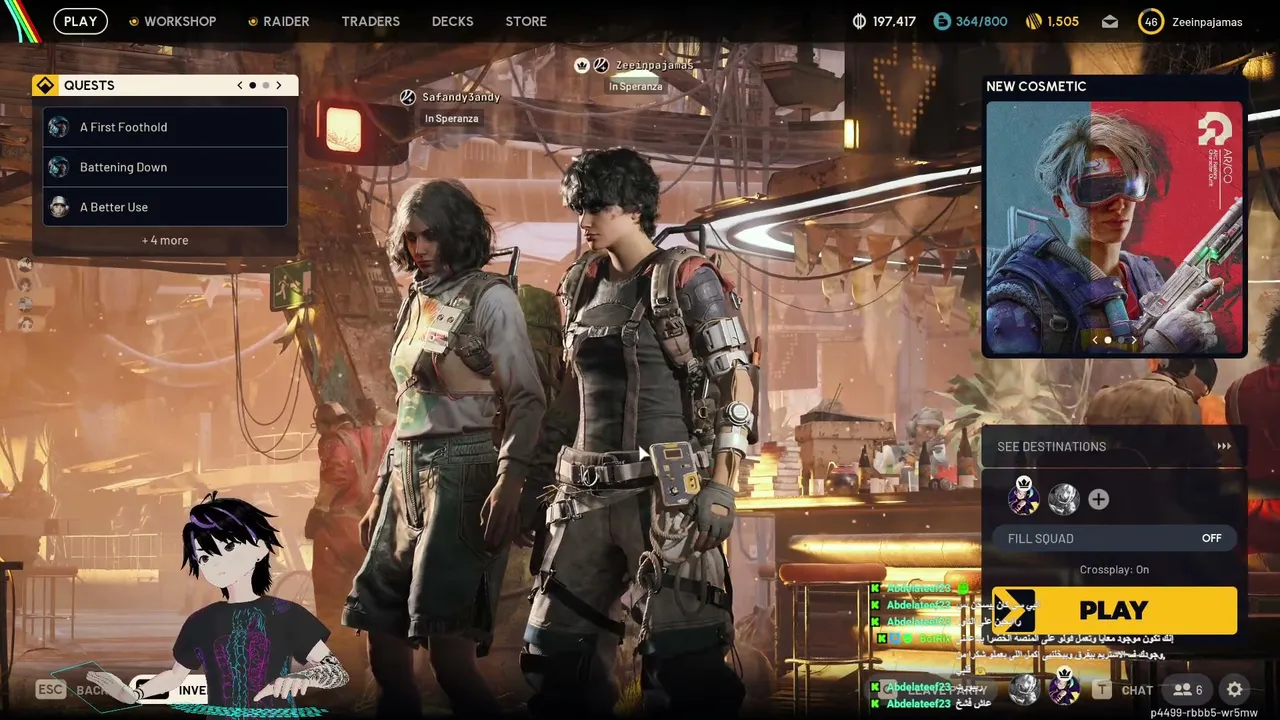Click the raider emblem next to Zeeinpajamas nameplate
This screenshot has width=1280, height=720.
coord(601,65)
